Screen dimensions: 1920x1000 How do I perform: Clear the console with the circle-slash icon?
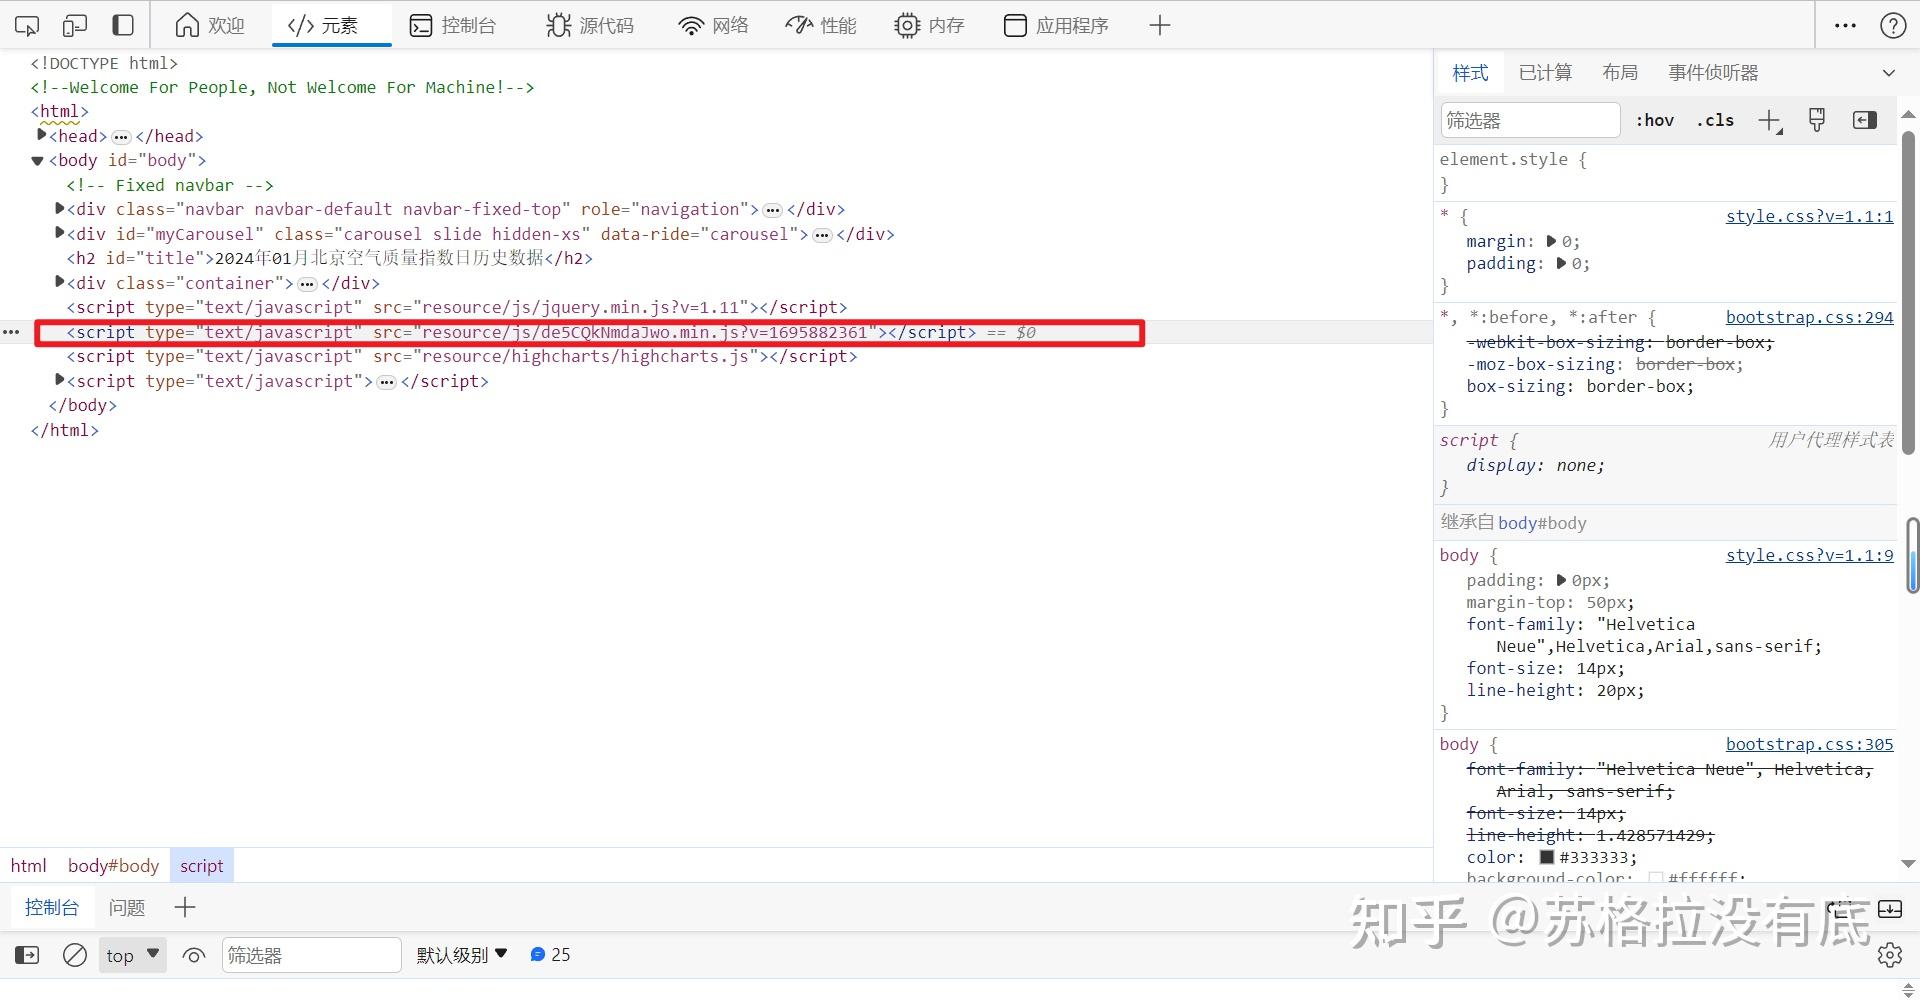click(x=75, y=955)
